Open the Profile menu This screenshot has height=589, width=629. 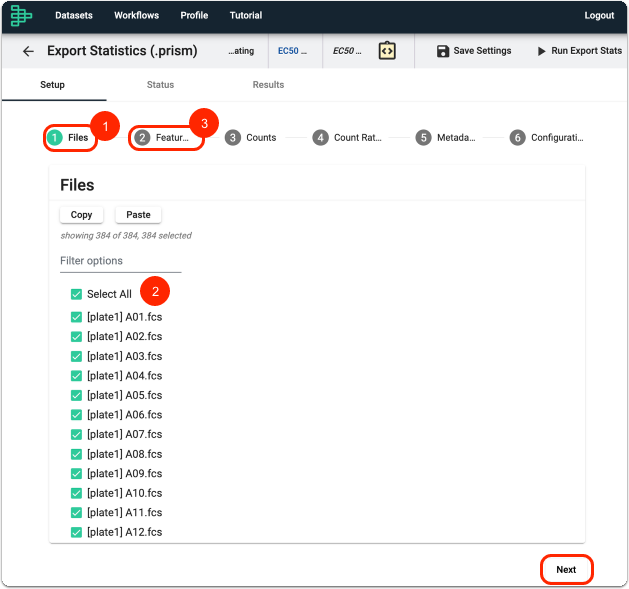tap(194, 15)
